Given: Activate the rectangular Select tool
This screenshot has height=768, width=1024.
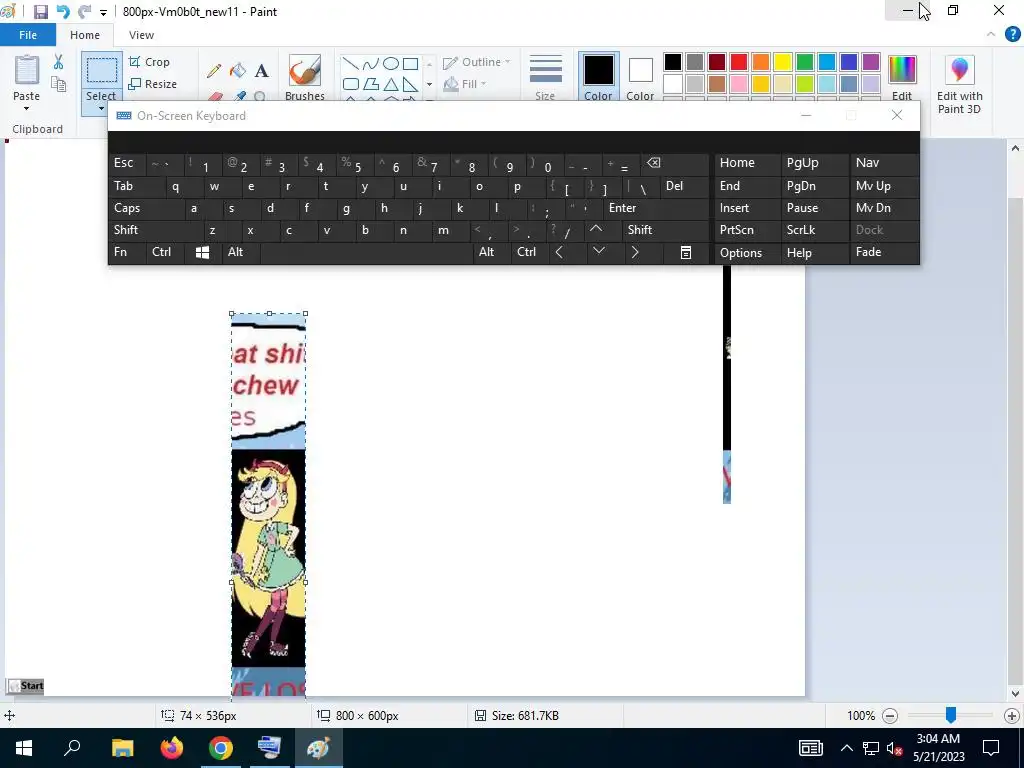Looking at the screenshot, I should pyautogui.click(x=102, y=70).
